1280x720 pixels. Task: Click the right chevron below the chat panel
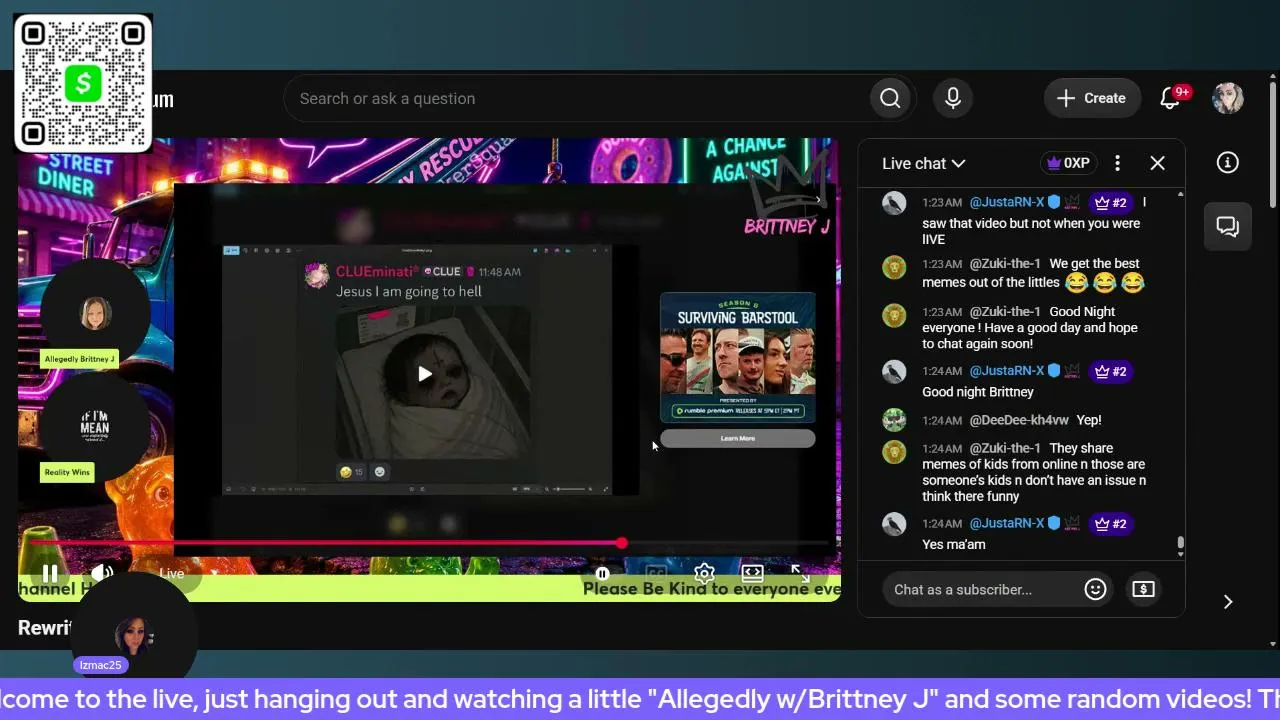click(x=1228, y=601)
